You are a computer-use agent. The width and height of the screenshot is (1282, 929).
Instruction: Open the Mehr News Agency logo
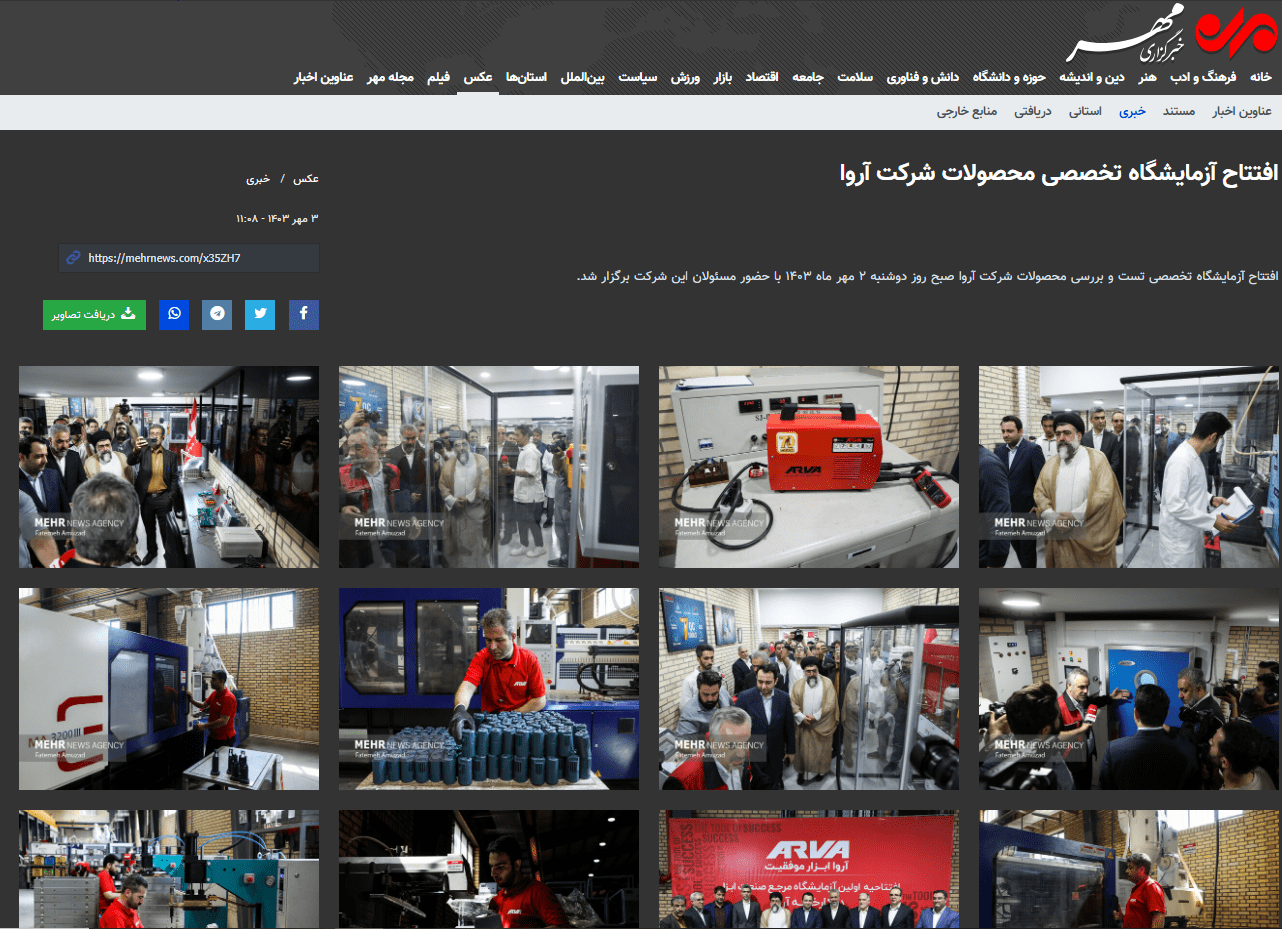[1172, 32]
